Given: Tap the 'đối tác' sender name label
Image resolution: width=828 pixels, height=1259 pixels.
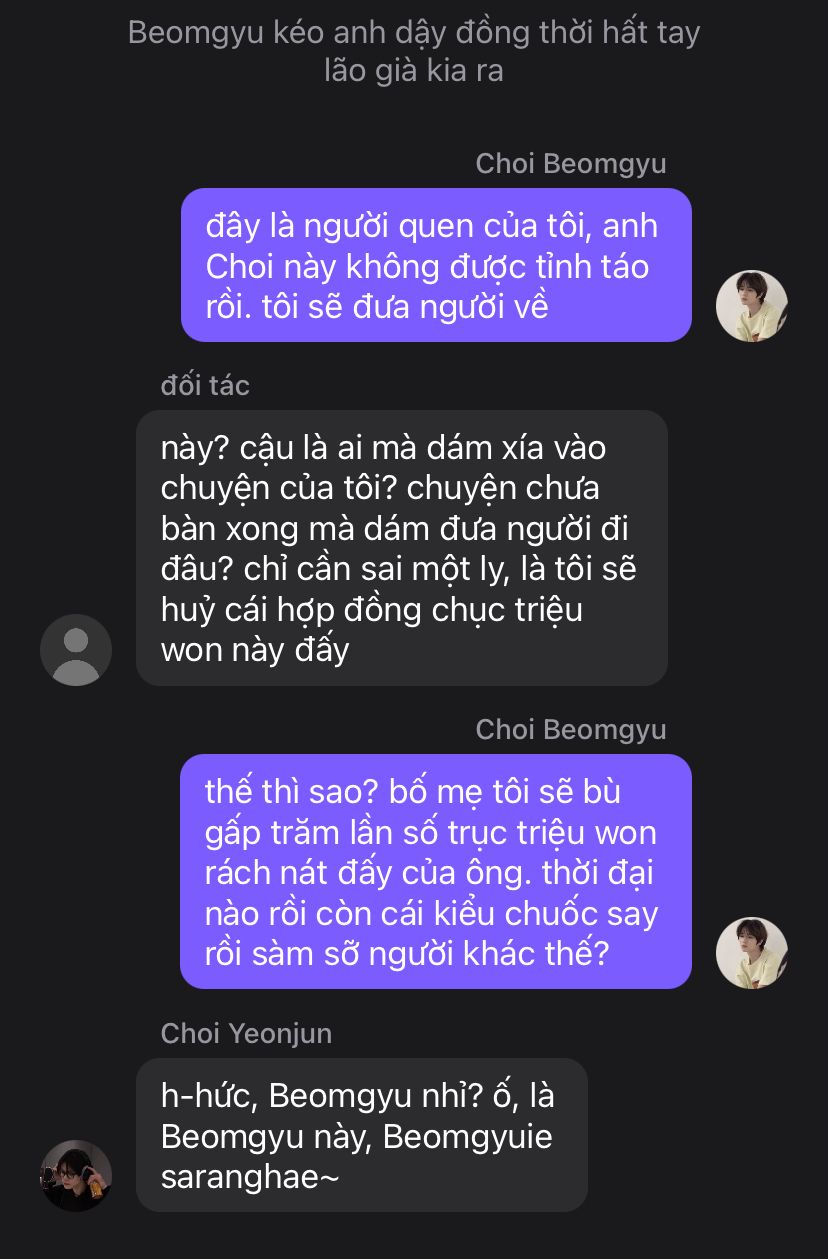Looking at the screenshot, I should click(205, 385).
